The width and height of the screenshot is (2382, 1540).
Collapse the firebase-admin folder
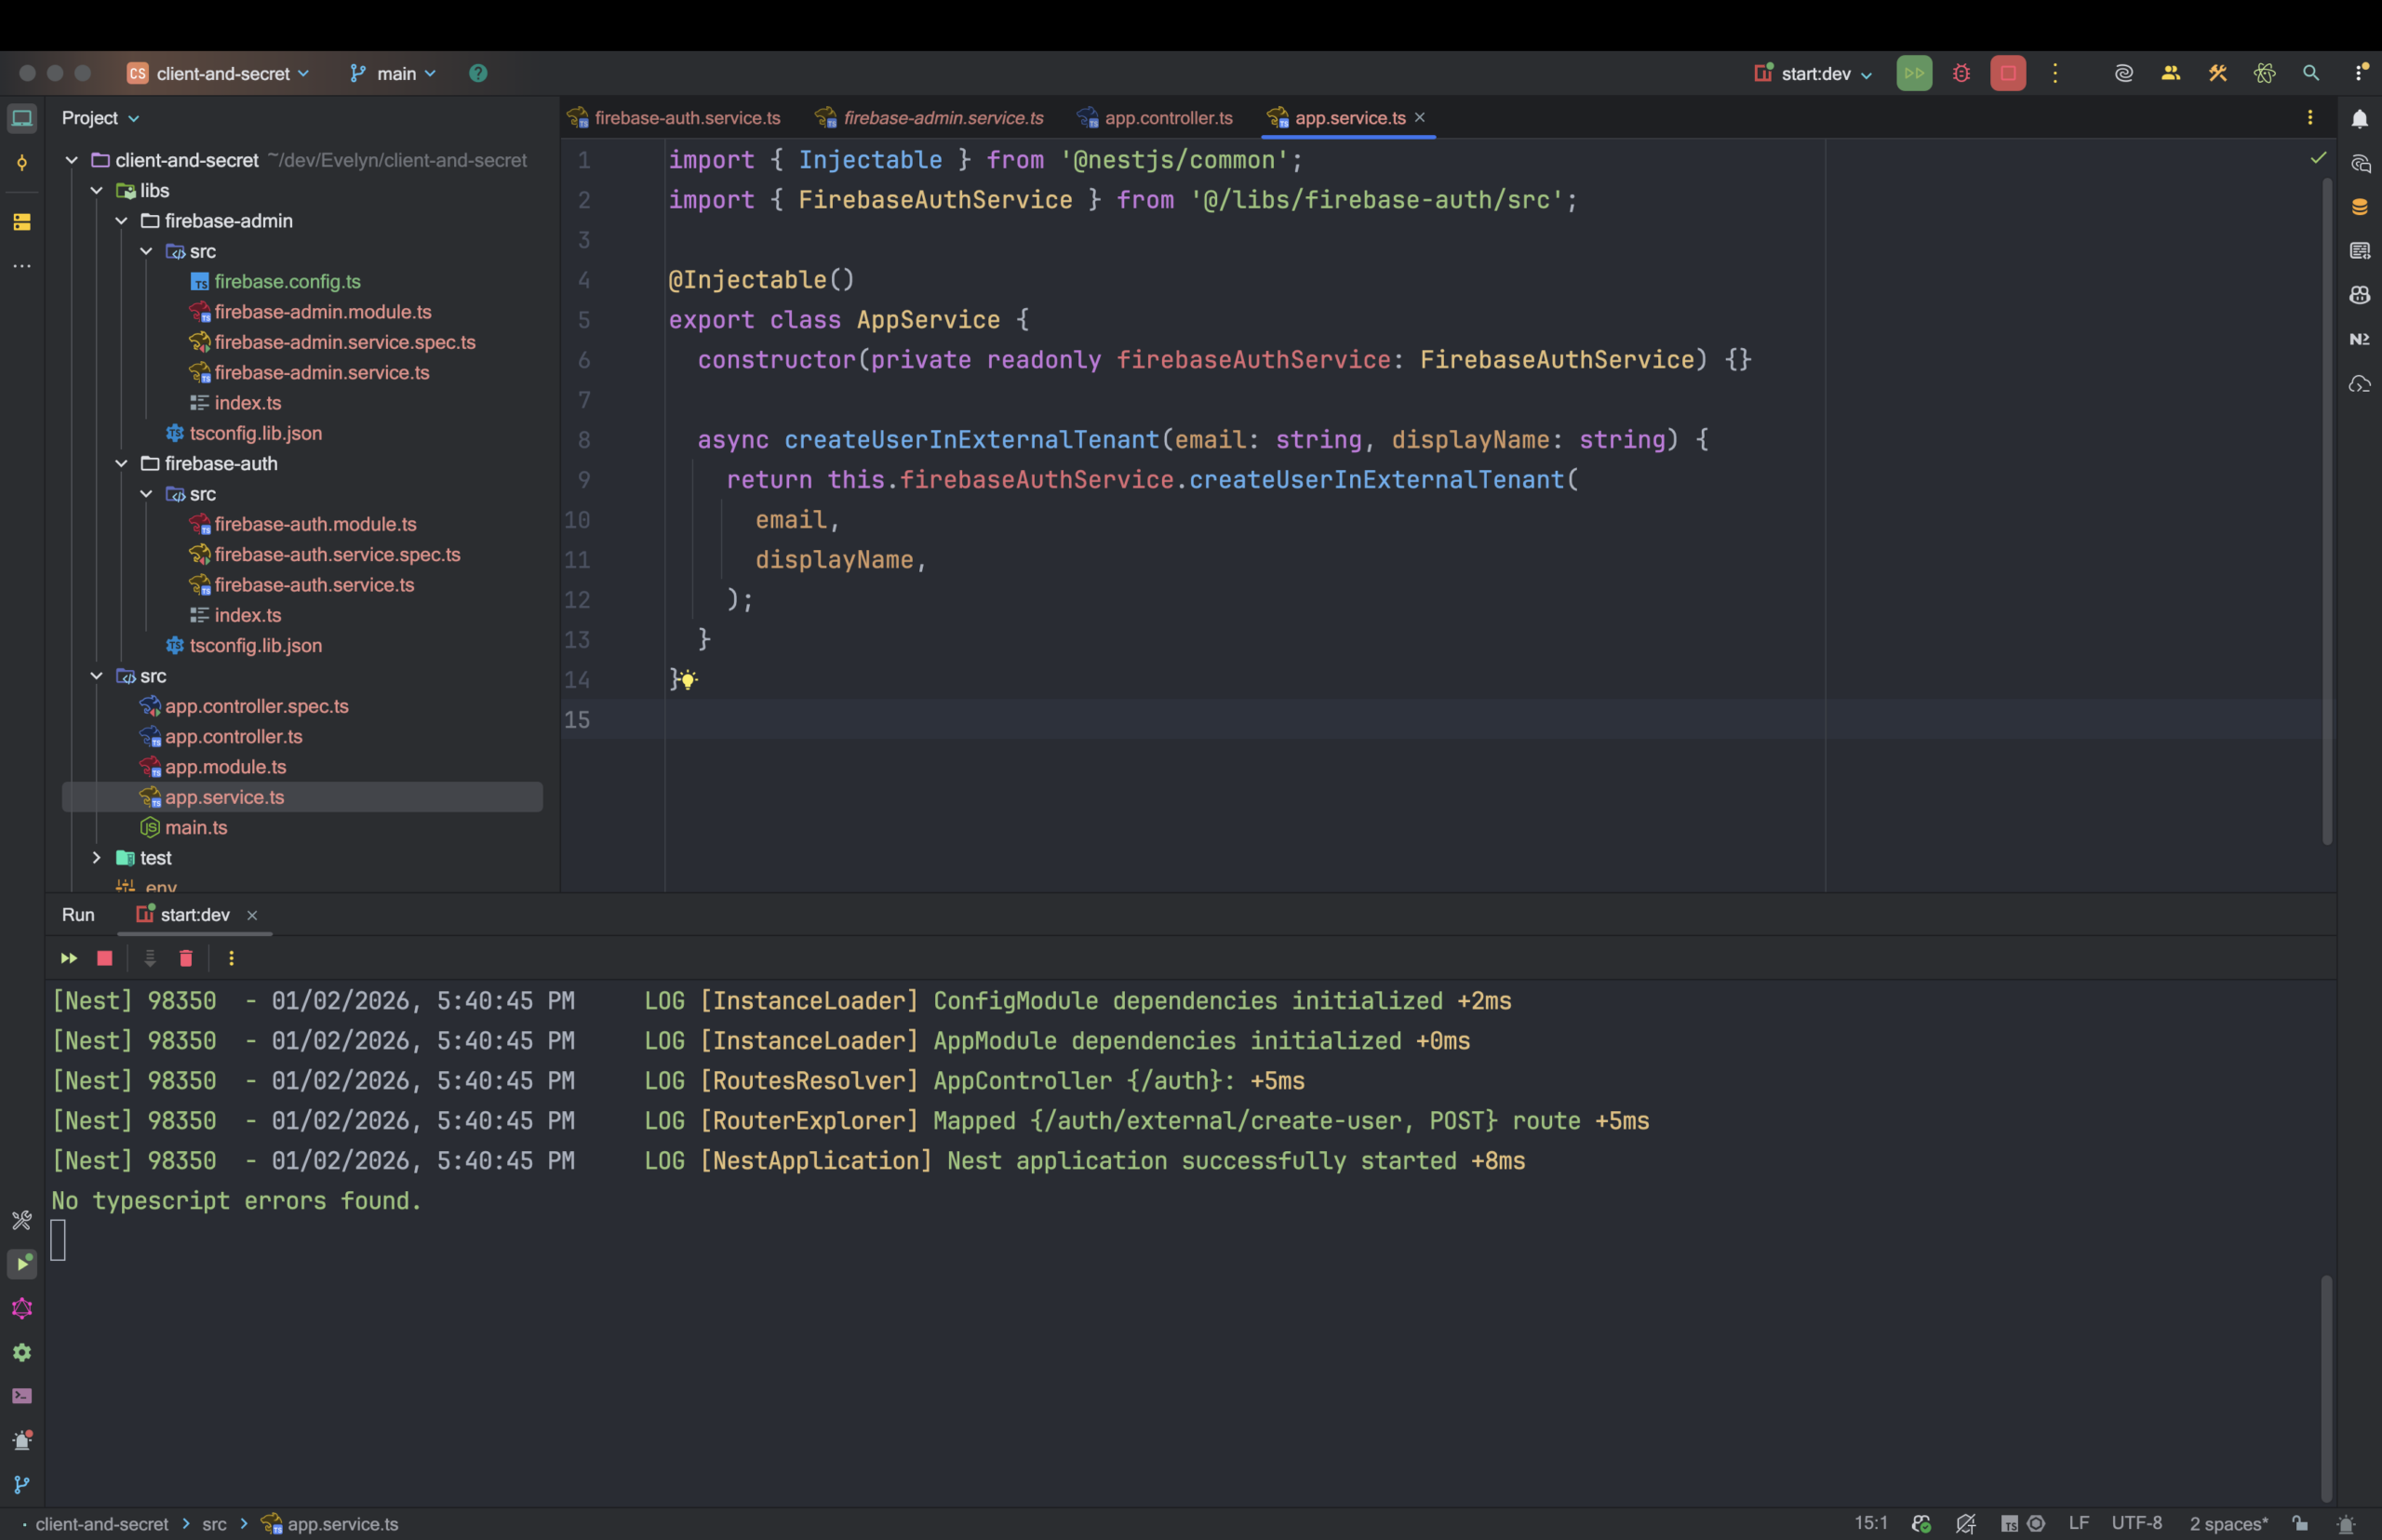point(122,221)
